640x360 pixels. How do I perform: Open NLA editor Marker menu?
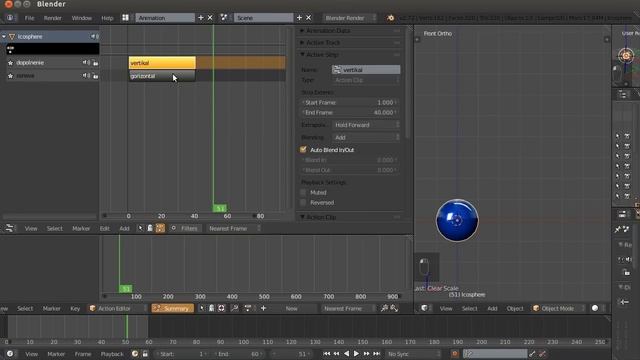click(81, 228)
